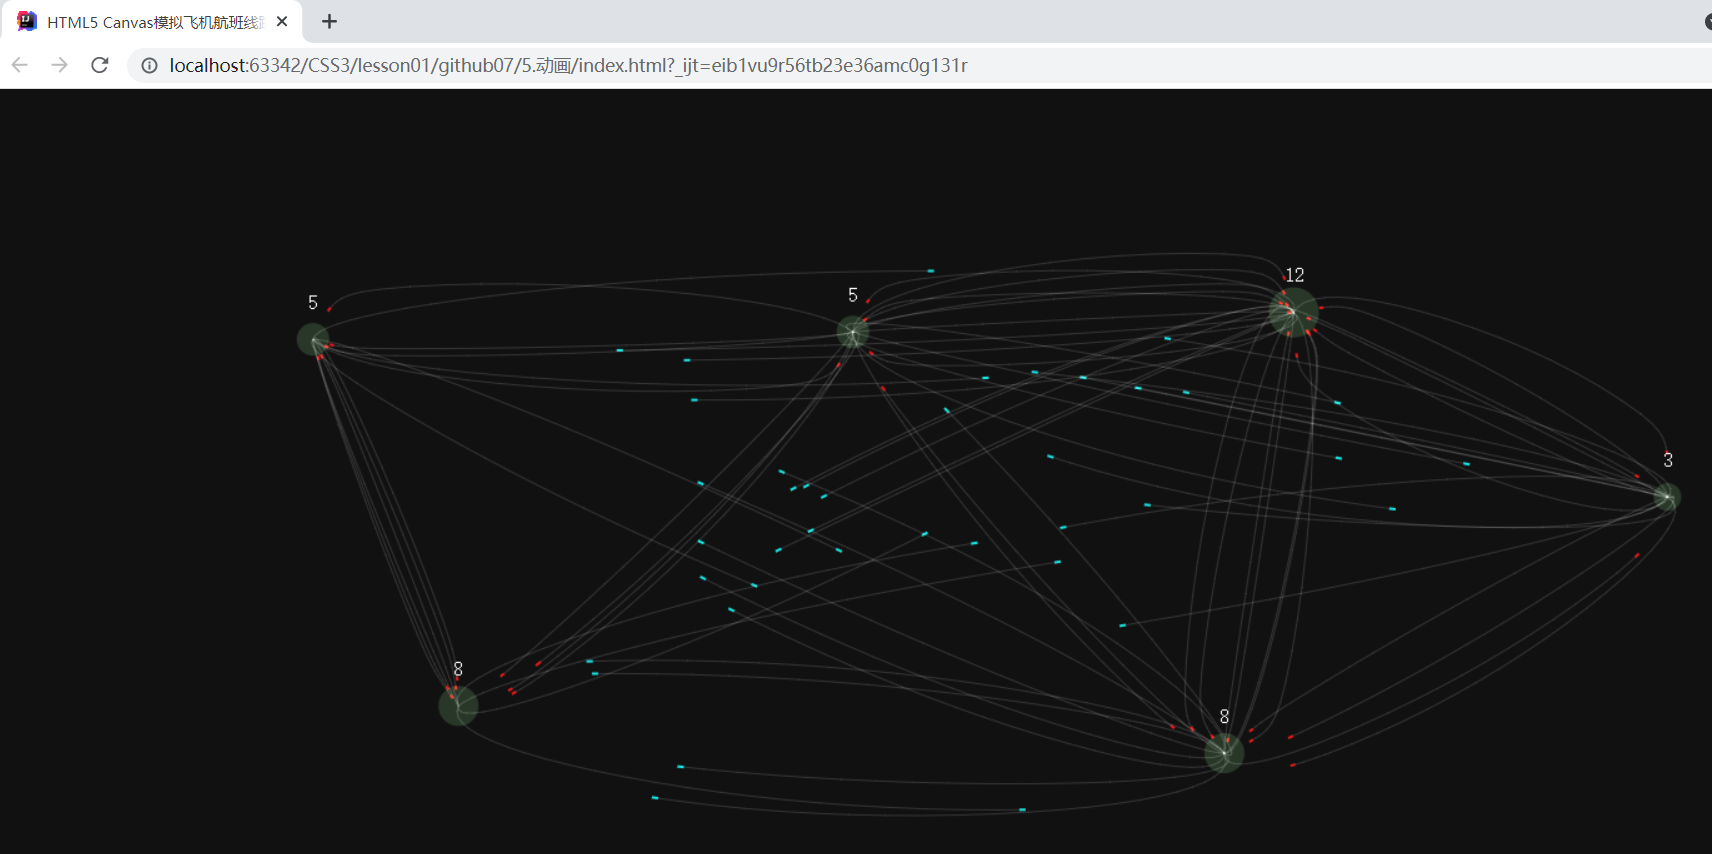Click the favicon on the HTML5 Canvas tab
The height and width of the screenshot is (854, 1712).
(27, 21)
